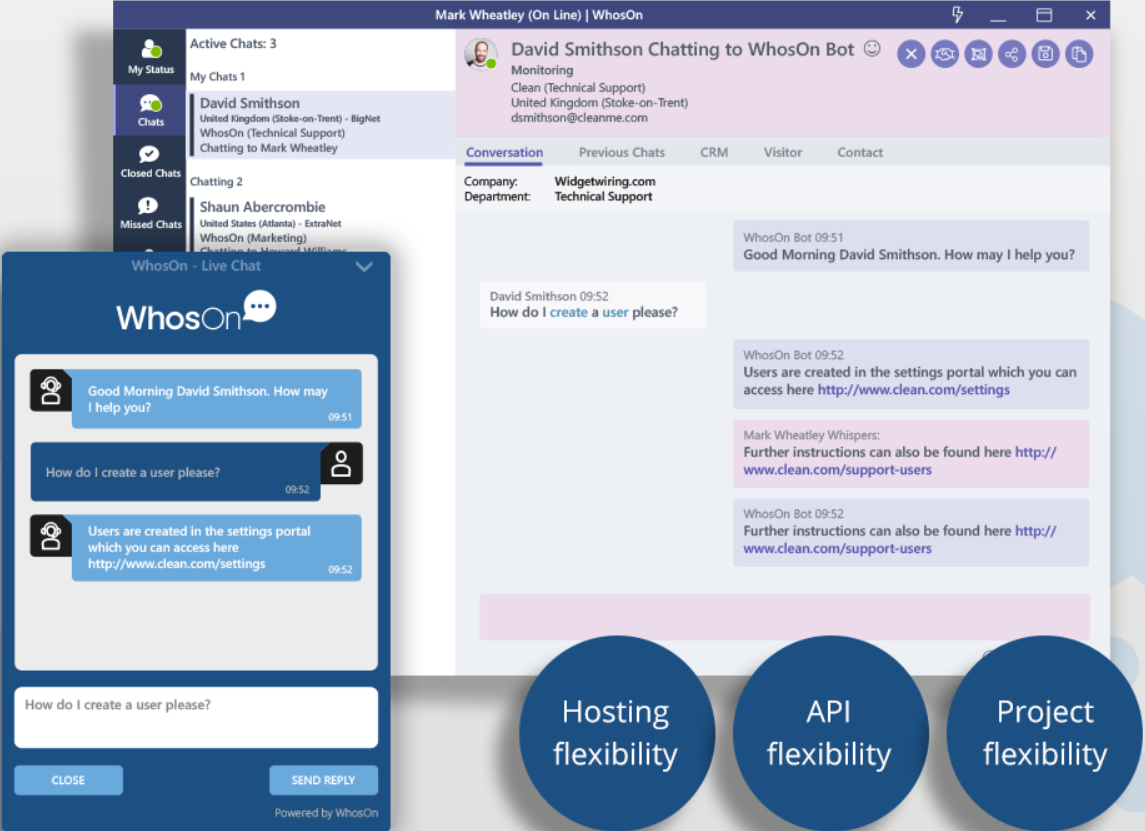
Task: Select the Chats sidebar icon
Action: [150, 109]
